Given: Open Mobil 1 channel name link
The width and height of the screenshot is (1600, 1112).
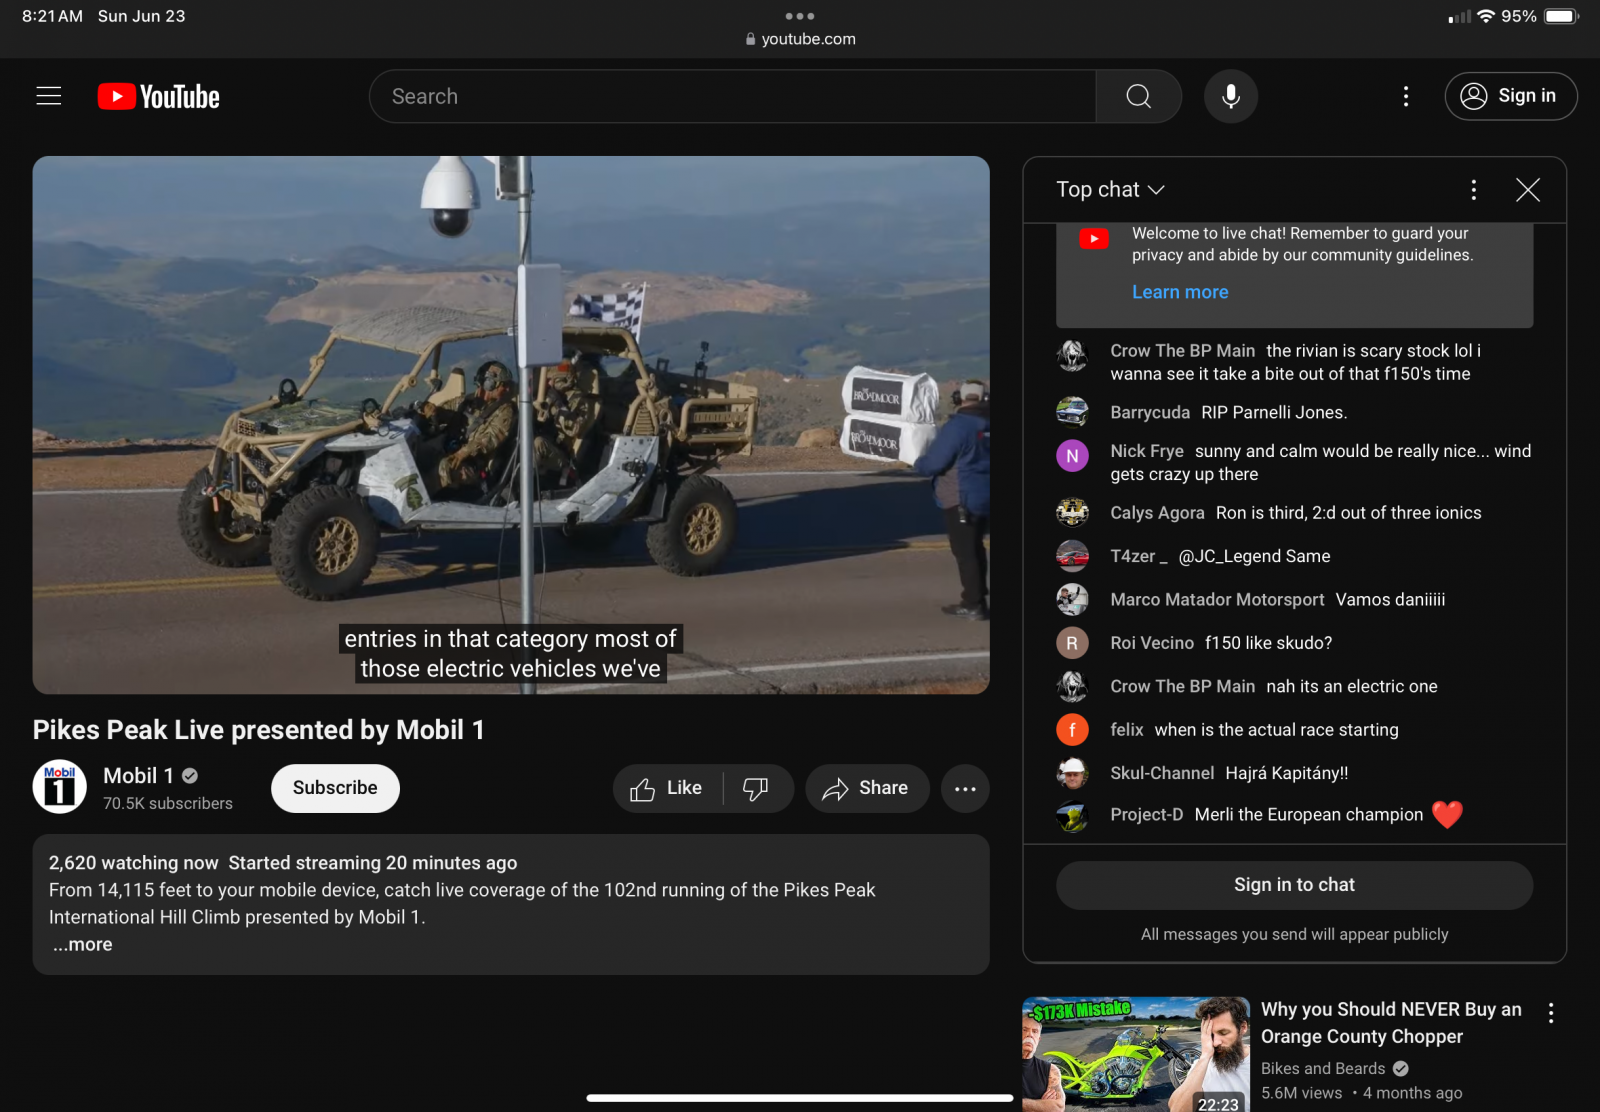Looking at the screenshot, I should tap(139, 776).
